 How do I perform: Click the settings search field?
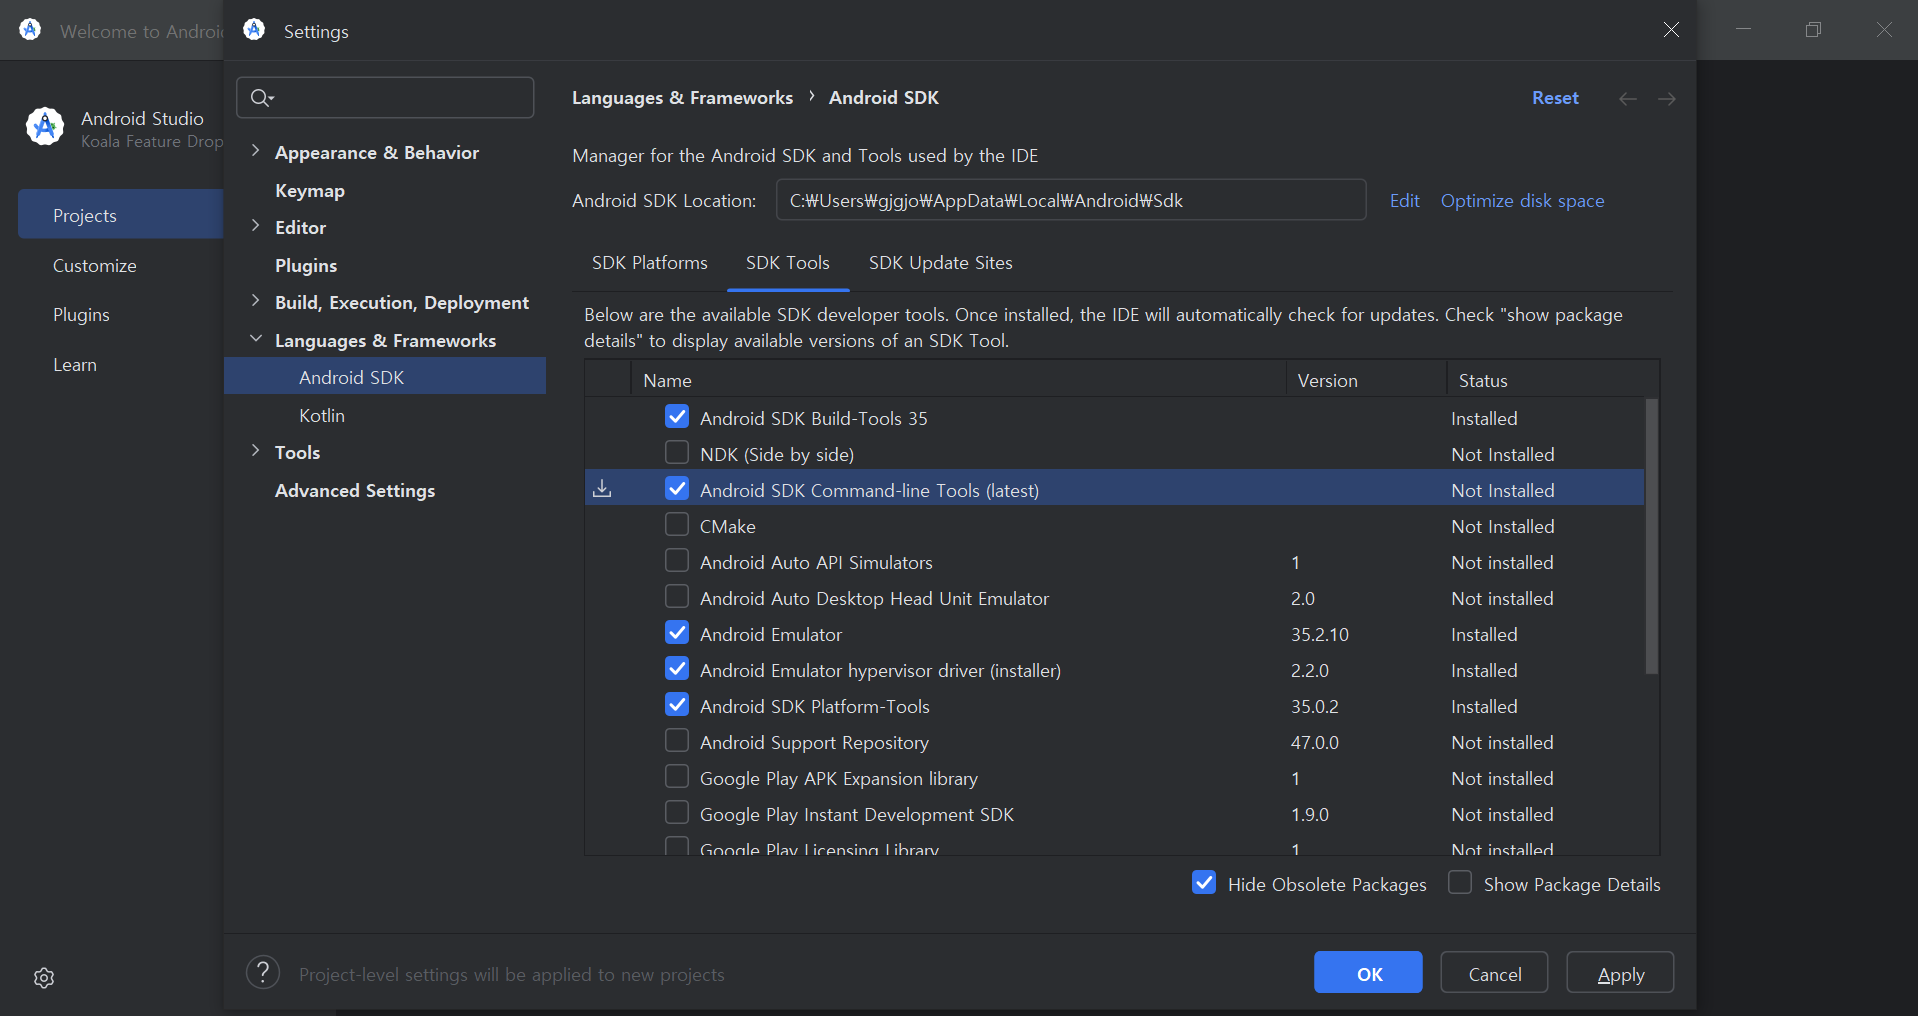coord(385,98)
